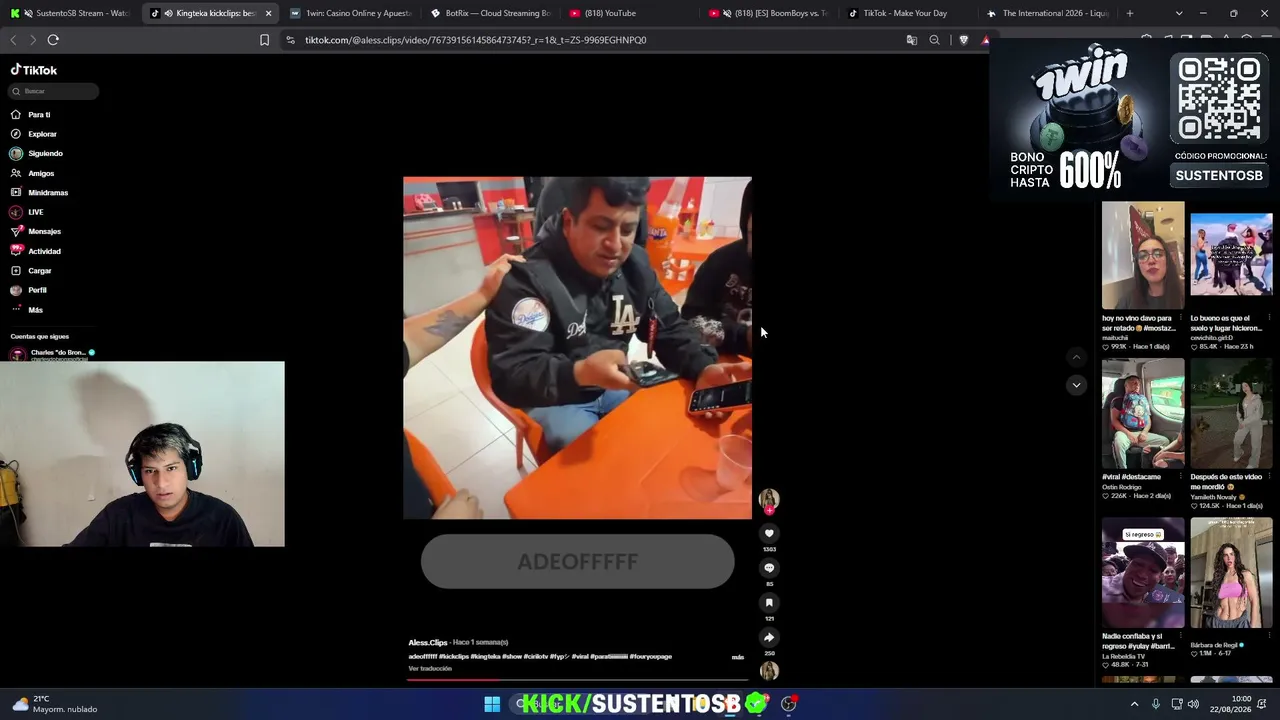Close the Kingteka kickclips tab
The height and width of the screenshot is (720, 1280).
point(268,13)
